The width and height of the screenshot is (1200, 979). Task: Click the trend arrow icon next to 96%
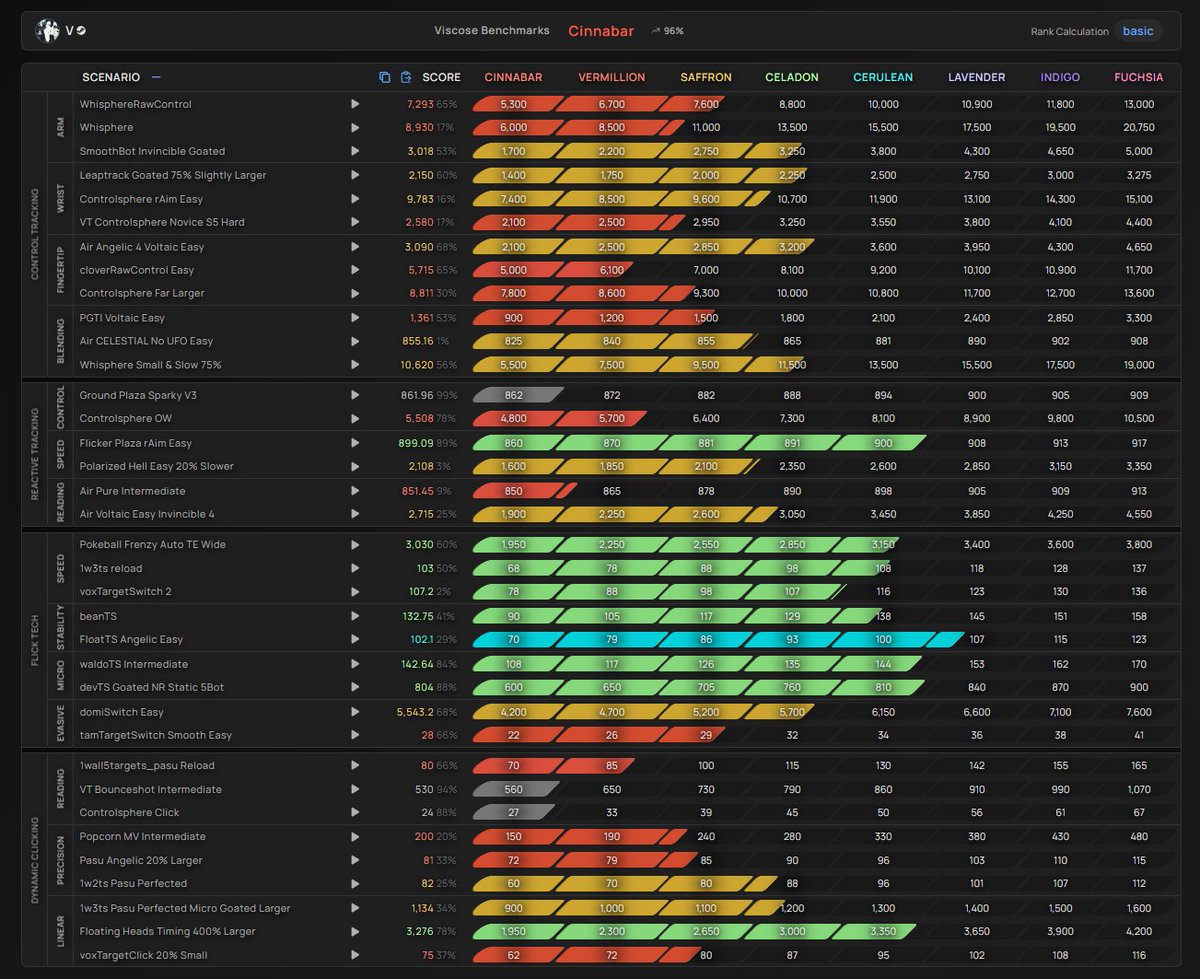pyautogui.click(x=655, y=30)
